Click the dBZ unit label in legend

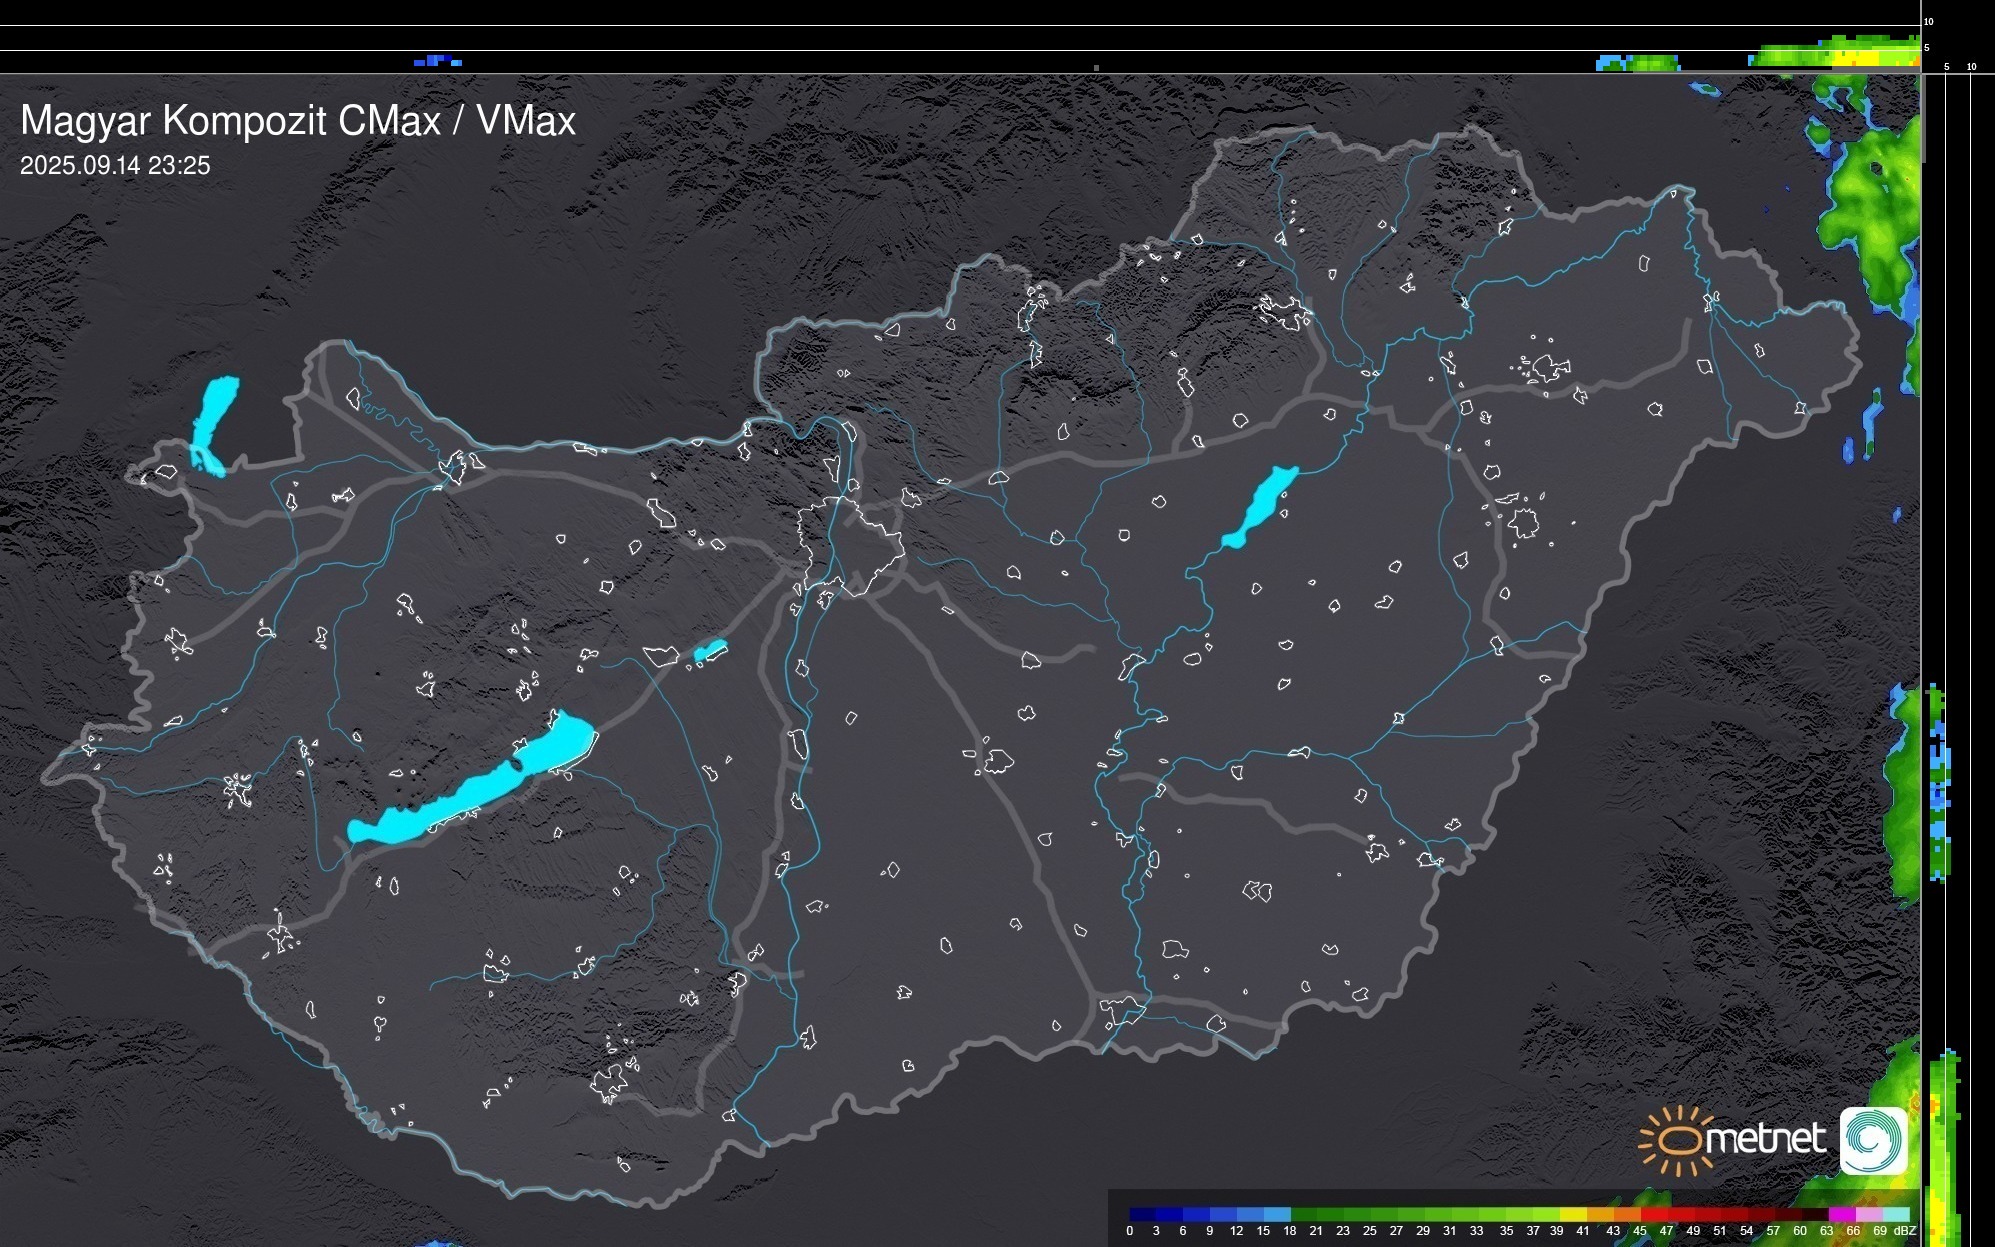tap(1905, 1231)
